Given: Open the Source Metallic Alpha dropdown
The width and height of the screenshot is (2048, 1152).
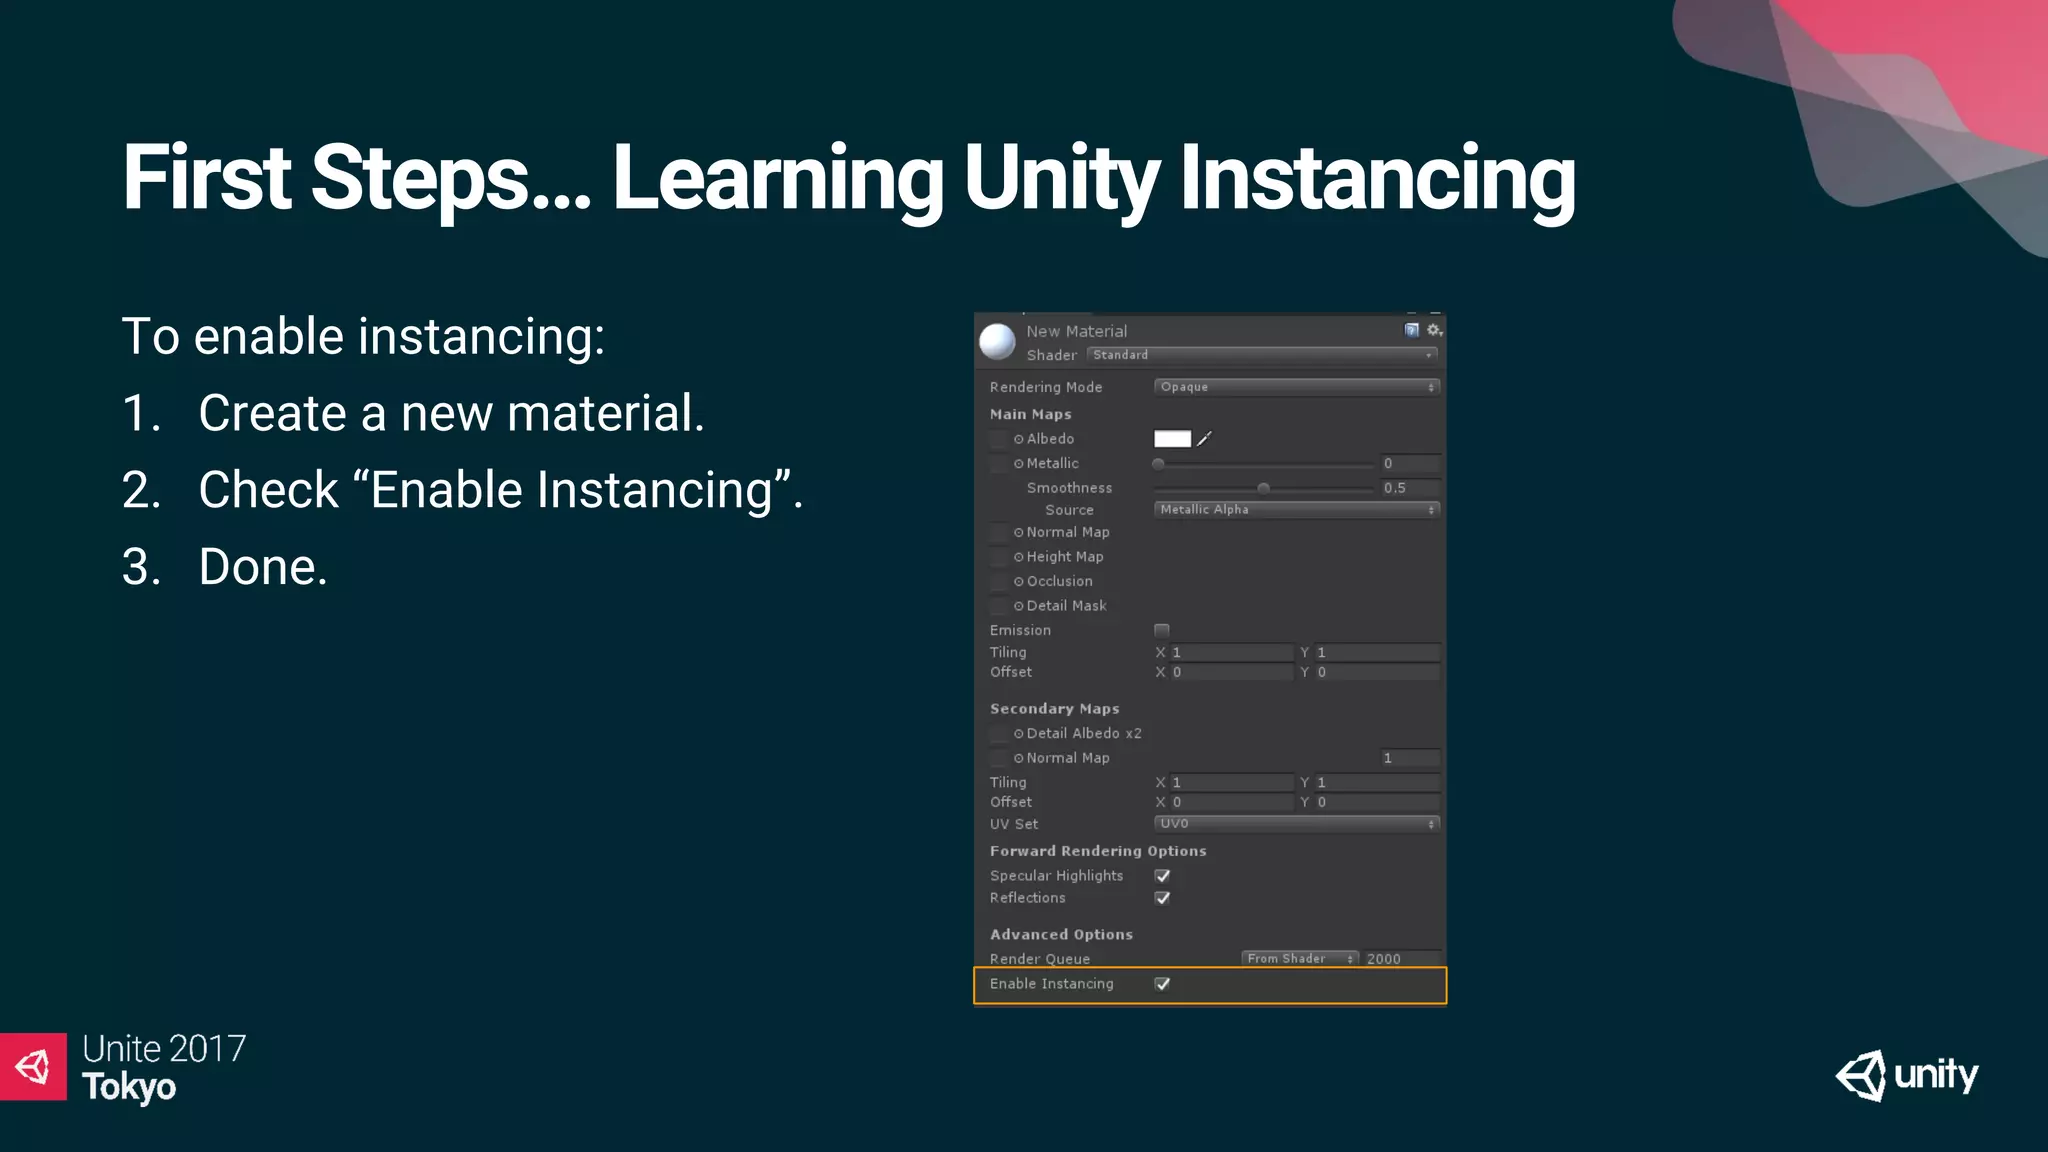Looking at the screenshot, I should tap(1297, 510).
